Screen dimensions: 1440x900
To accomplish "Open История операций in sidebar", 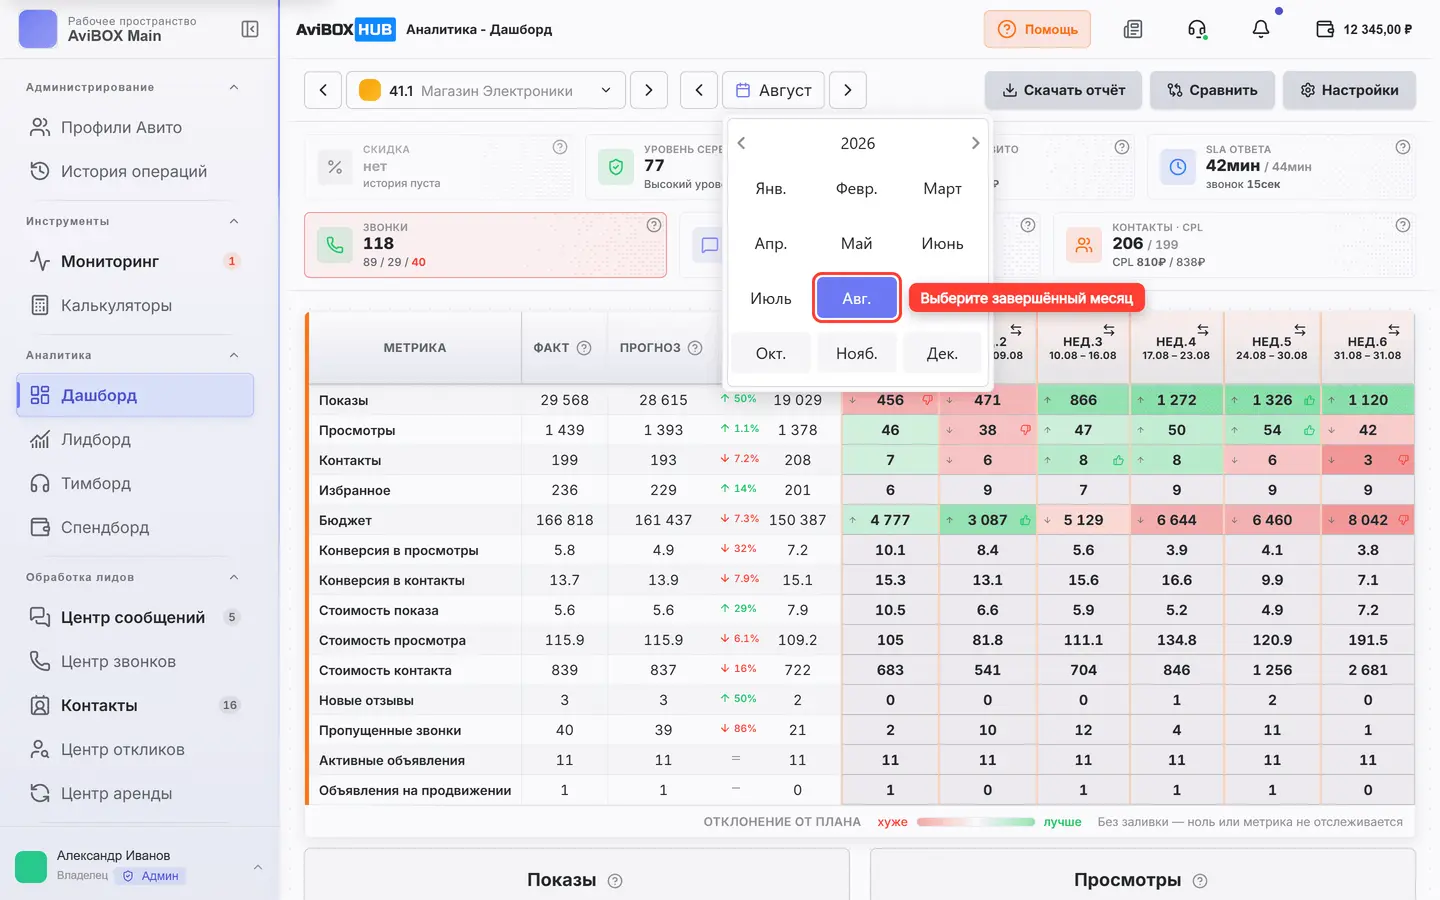I will coord(135,171).
